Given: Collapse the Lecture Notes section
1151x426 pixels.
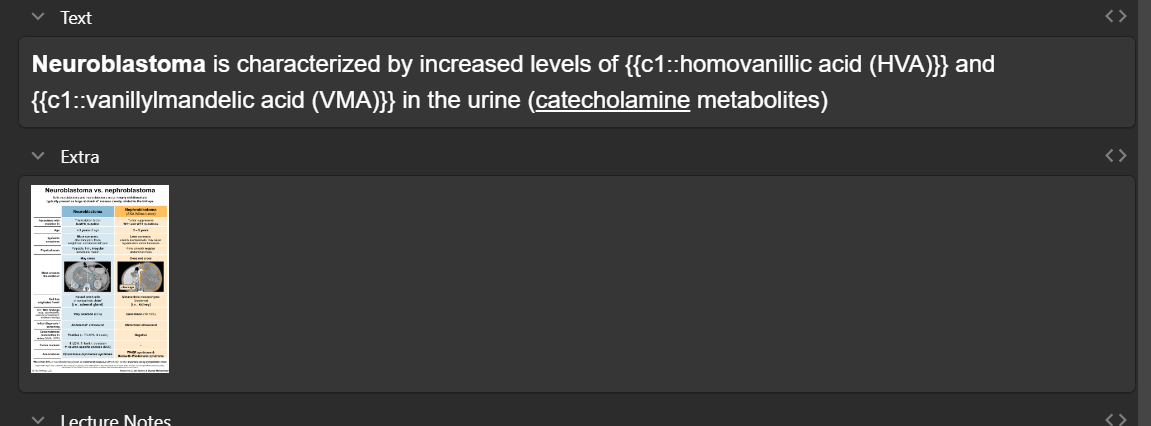Looking at the screenshot, I should [38, 420].
